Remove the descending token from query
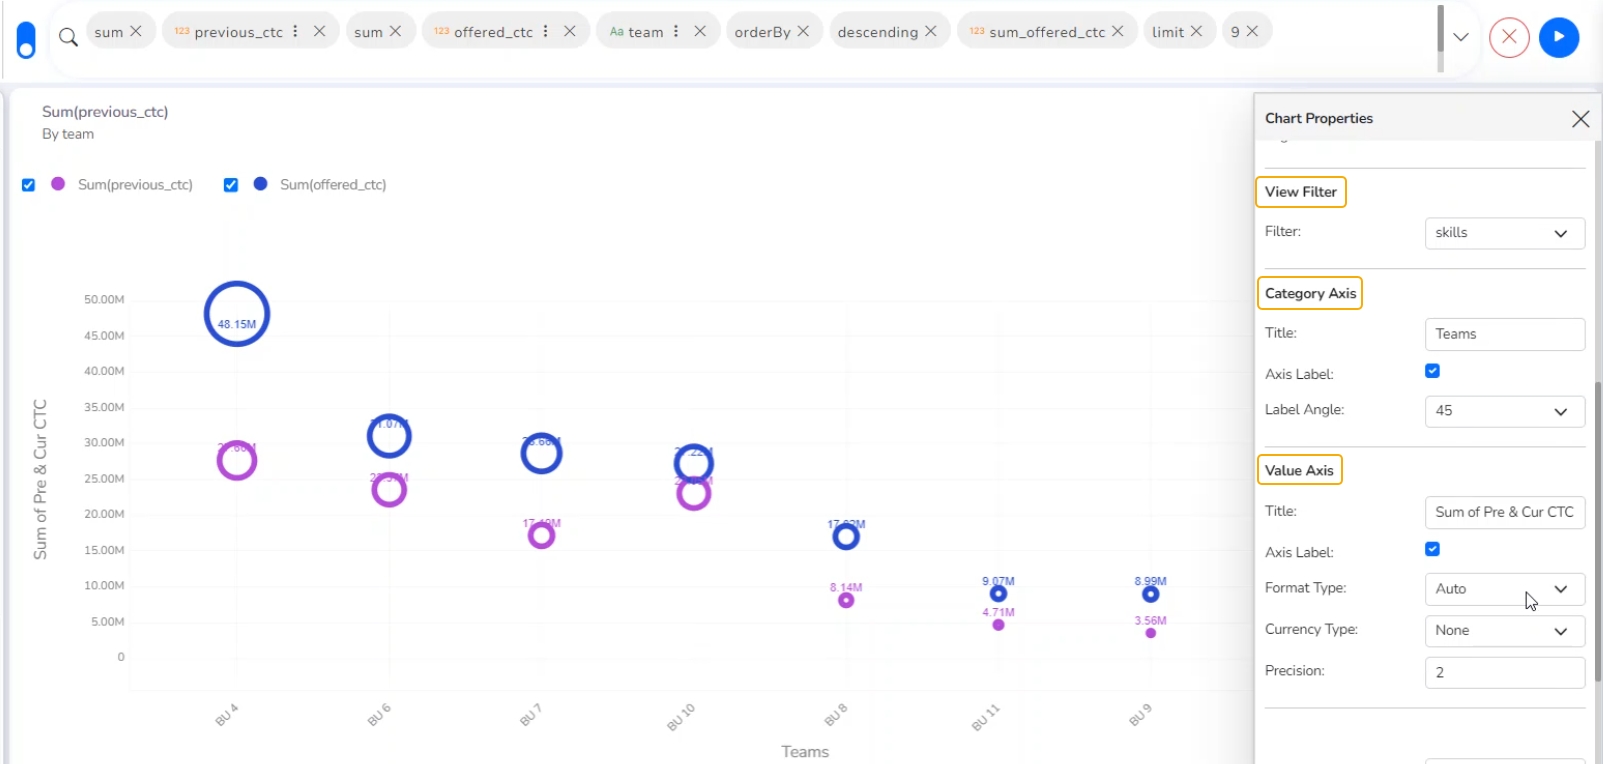Viewport: 1603px width, 764px height. click(931, 31)
